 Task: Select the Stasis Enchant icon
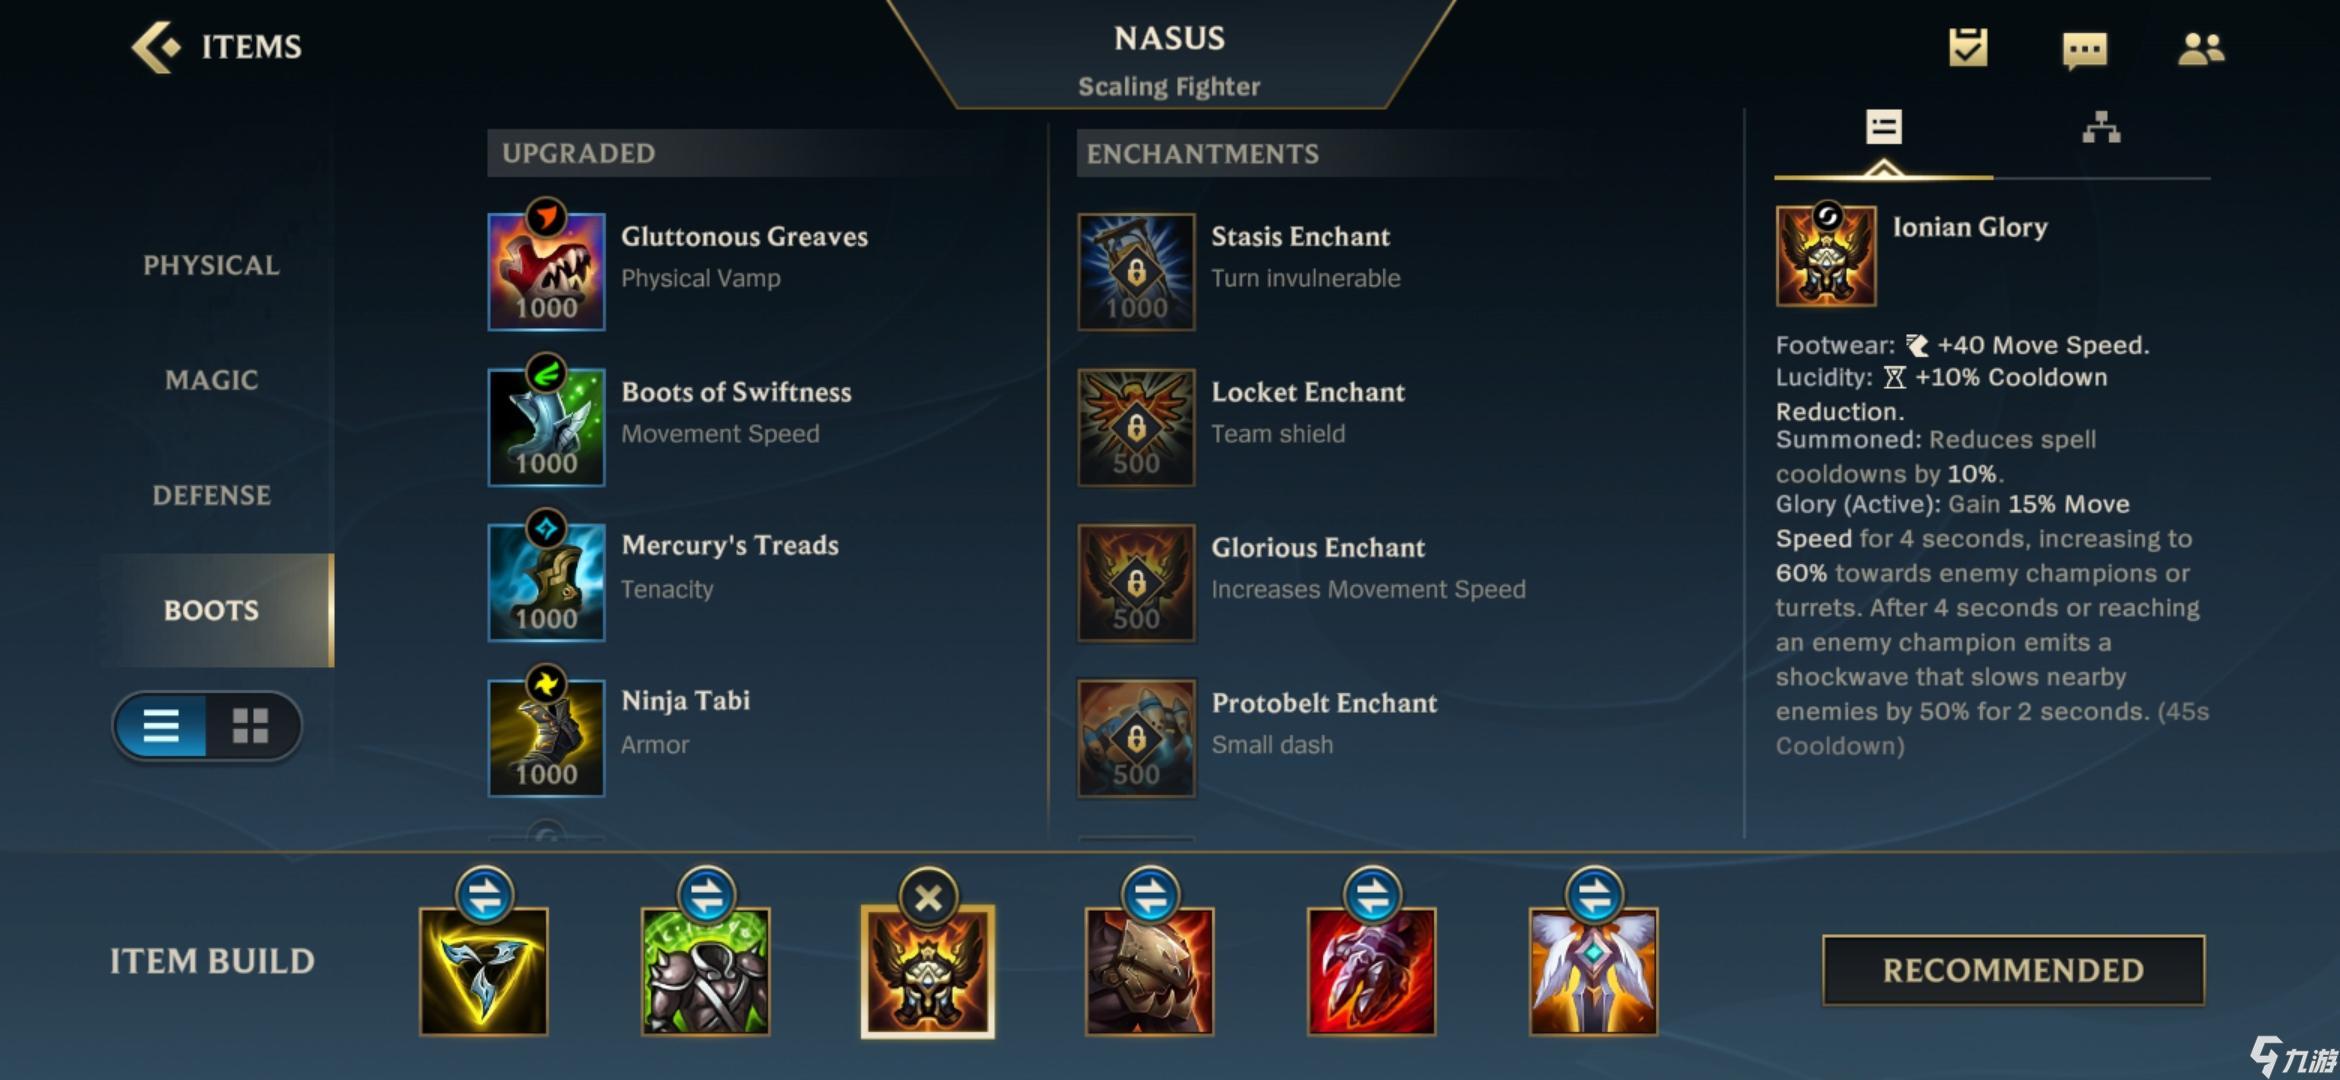pos(1136,271)
